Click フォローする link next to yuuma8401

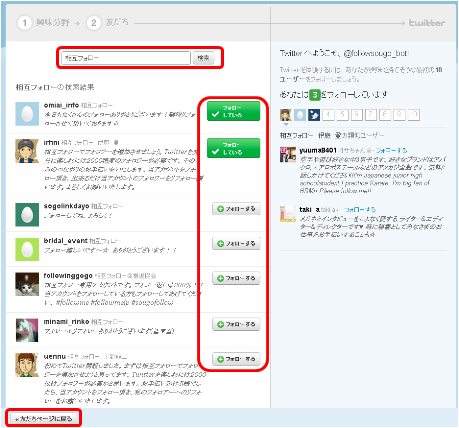(391, 151)
